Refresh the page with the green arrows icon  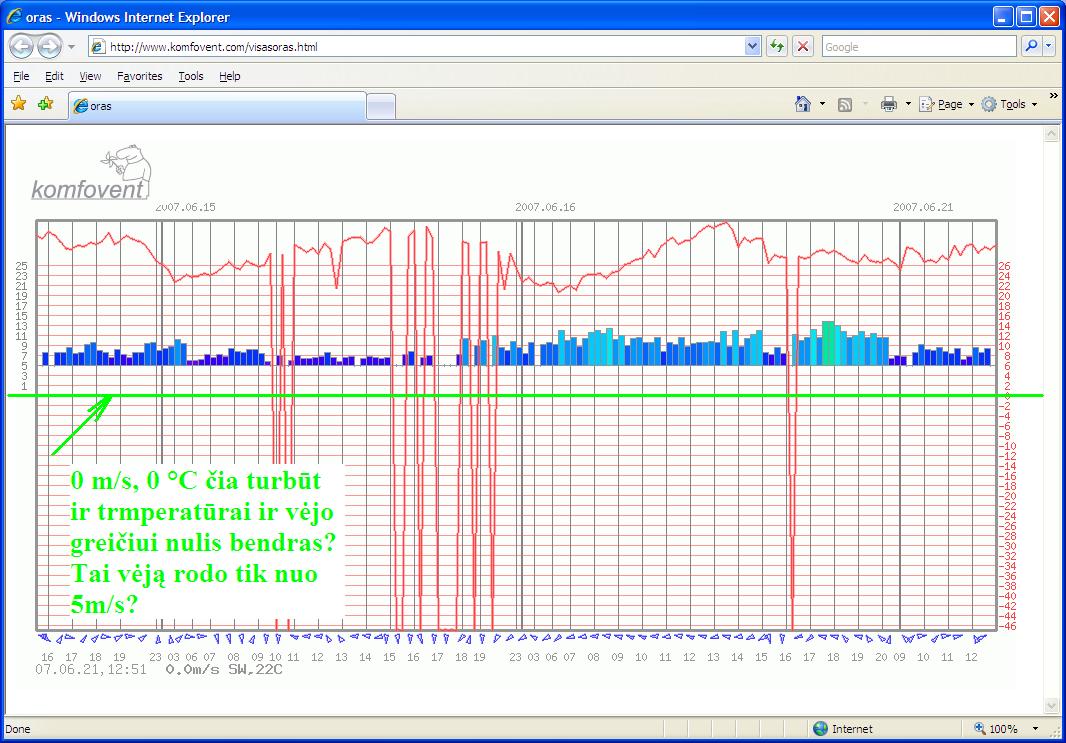point(776,46)
